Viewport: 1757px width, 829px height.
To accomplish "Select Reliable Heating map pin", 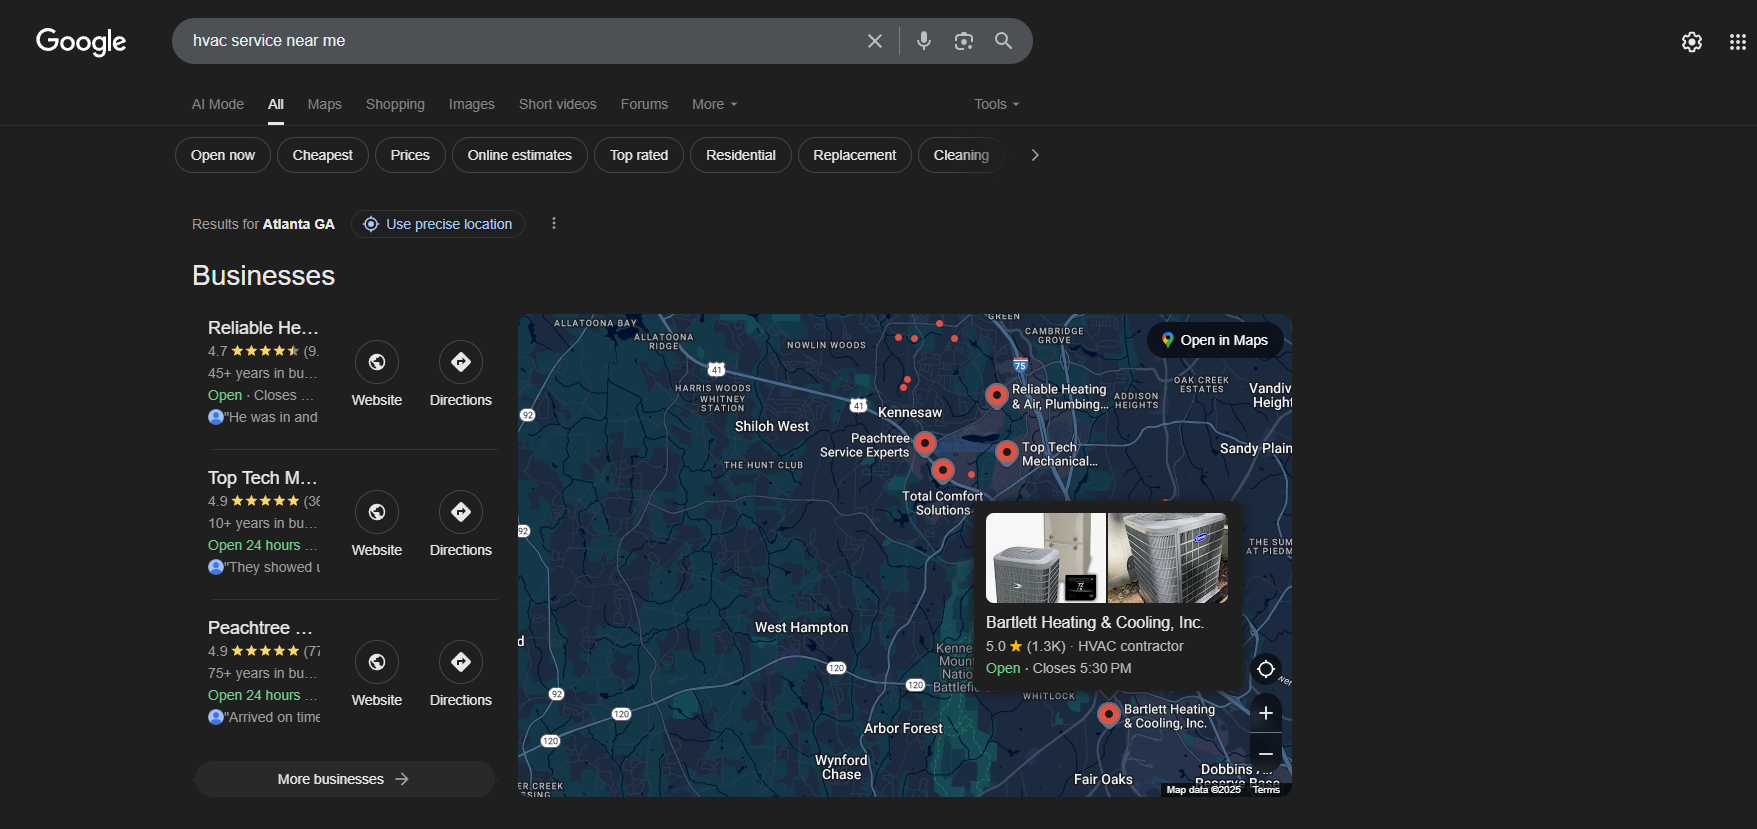I will click(x=997, y=396).
